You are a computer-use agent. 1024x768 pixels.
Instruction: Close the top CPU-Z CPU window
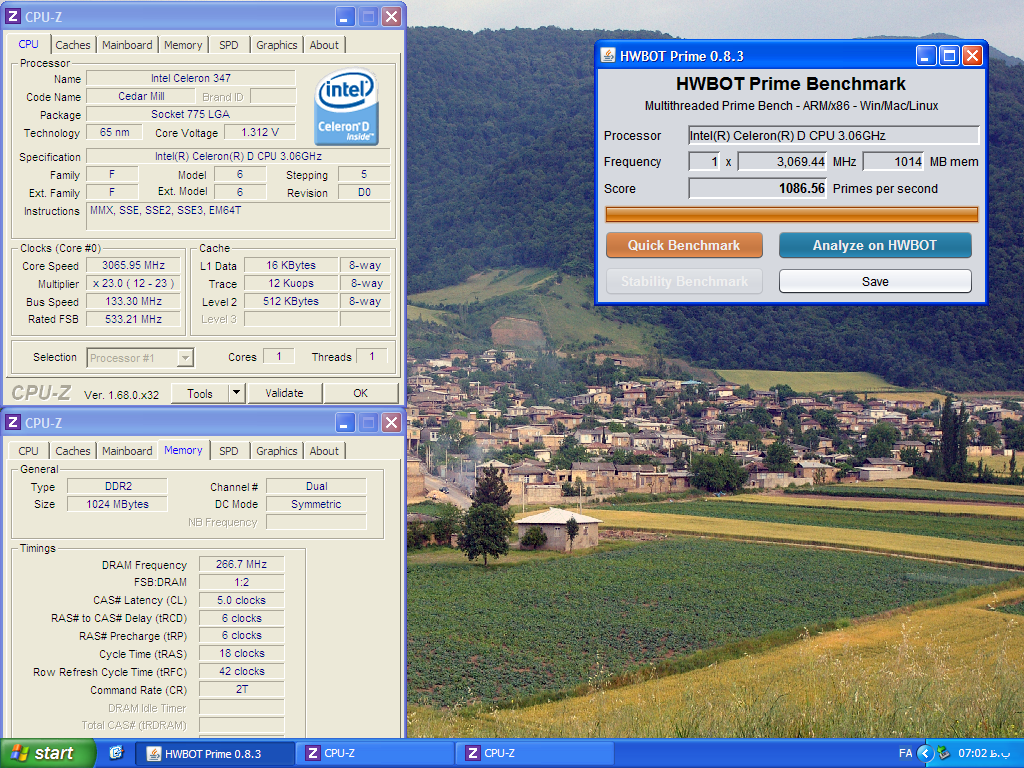coord(391,16)
